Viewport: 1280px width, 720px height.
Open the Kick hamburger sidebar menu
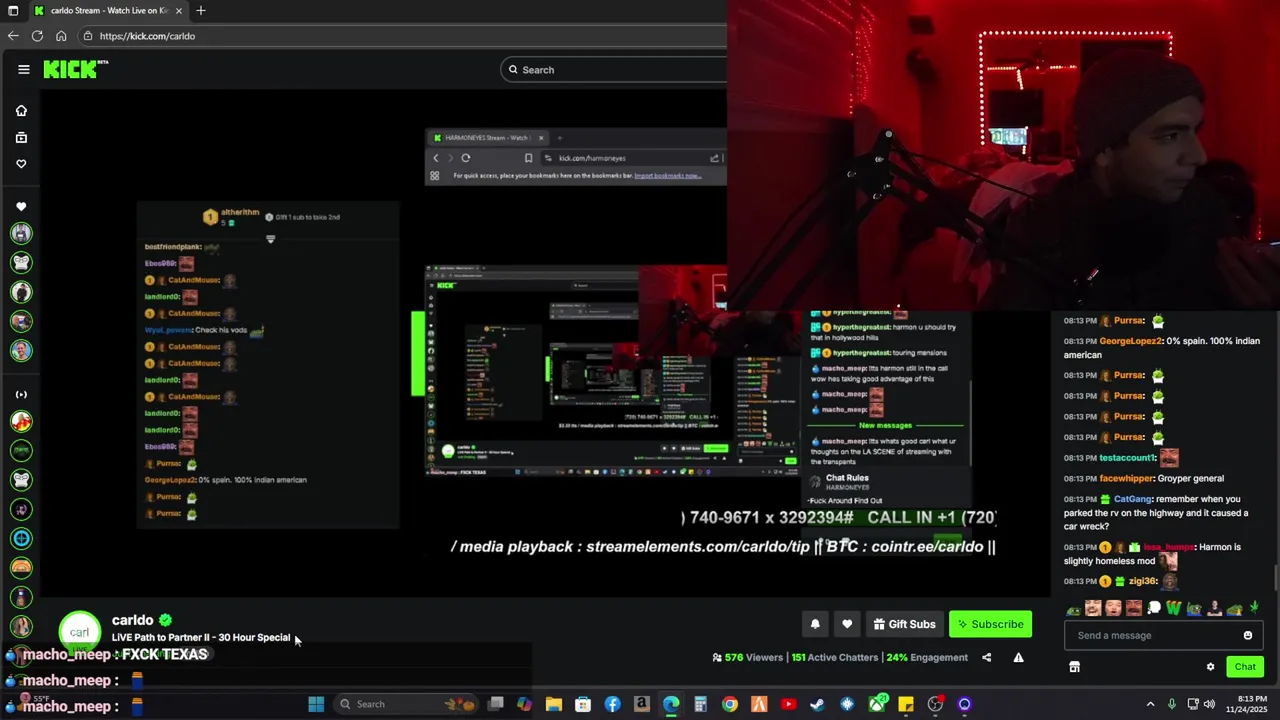23,69
